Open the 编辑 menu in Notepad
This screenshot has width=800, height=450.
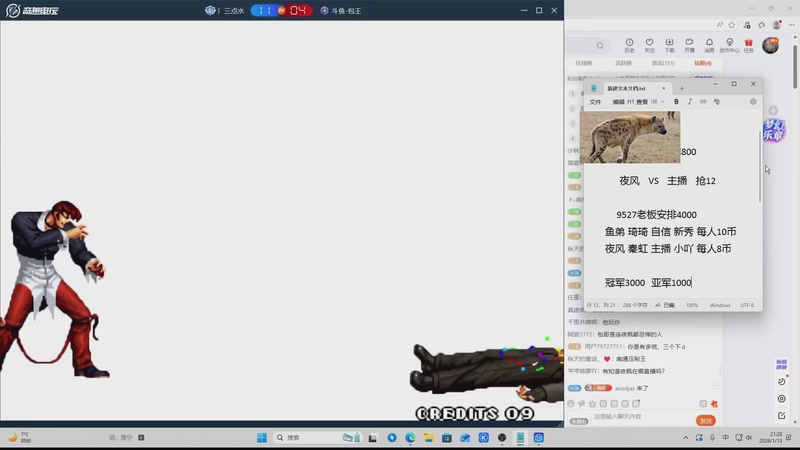coord(618,102)
